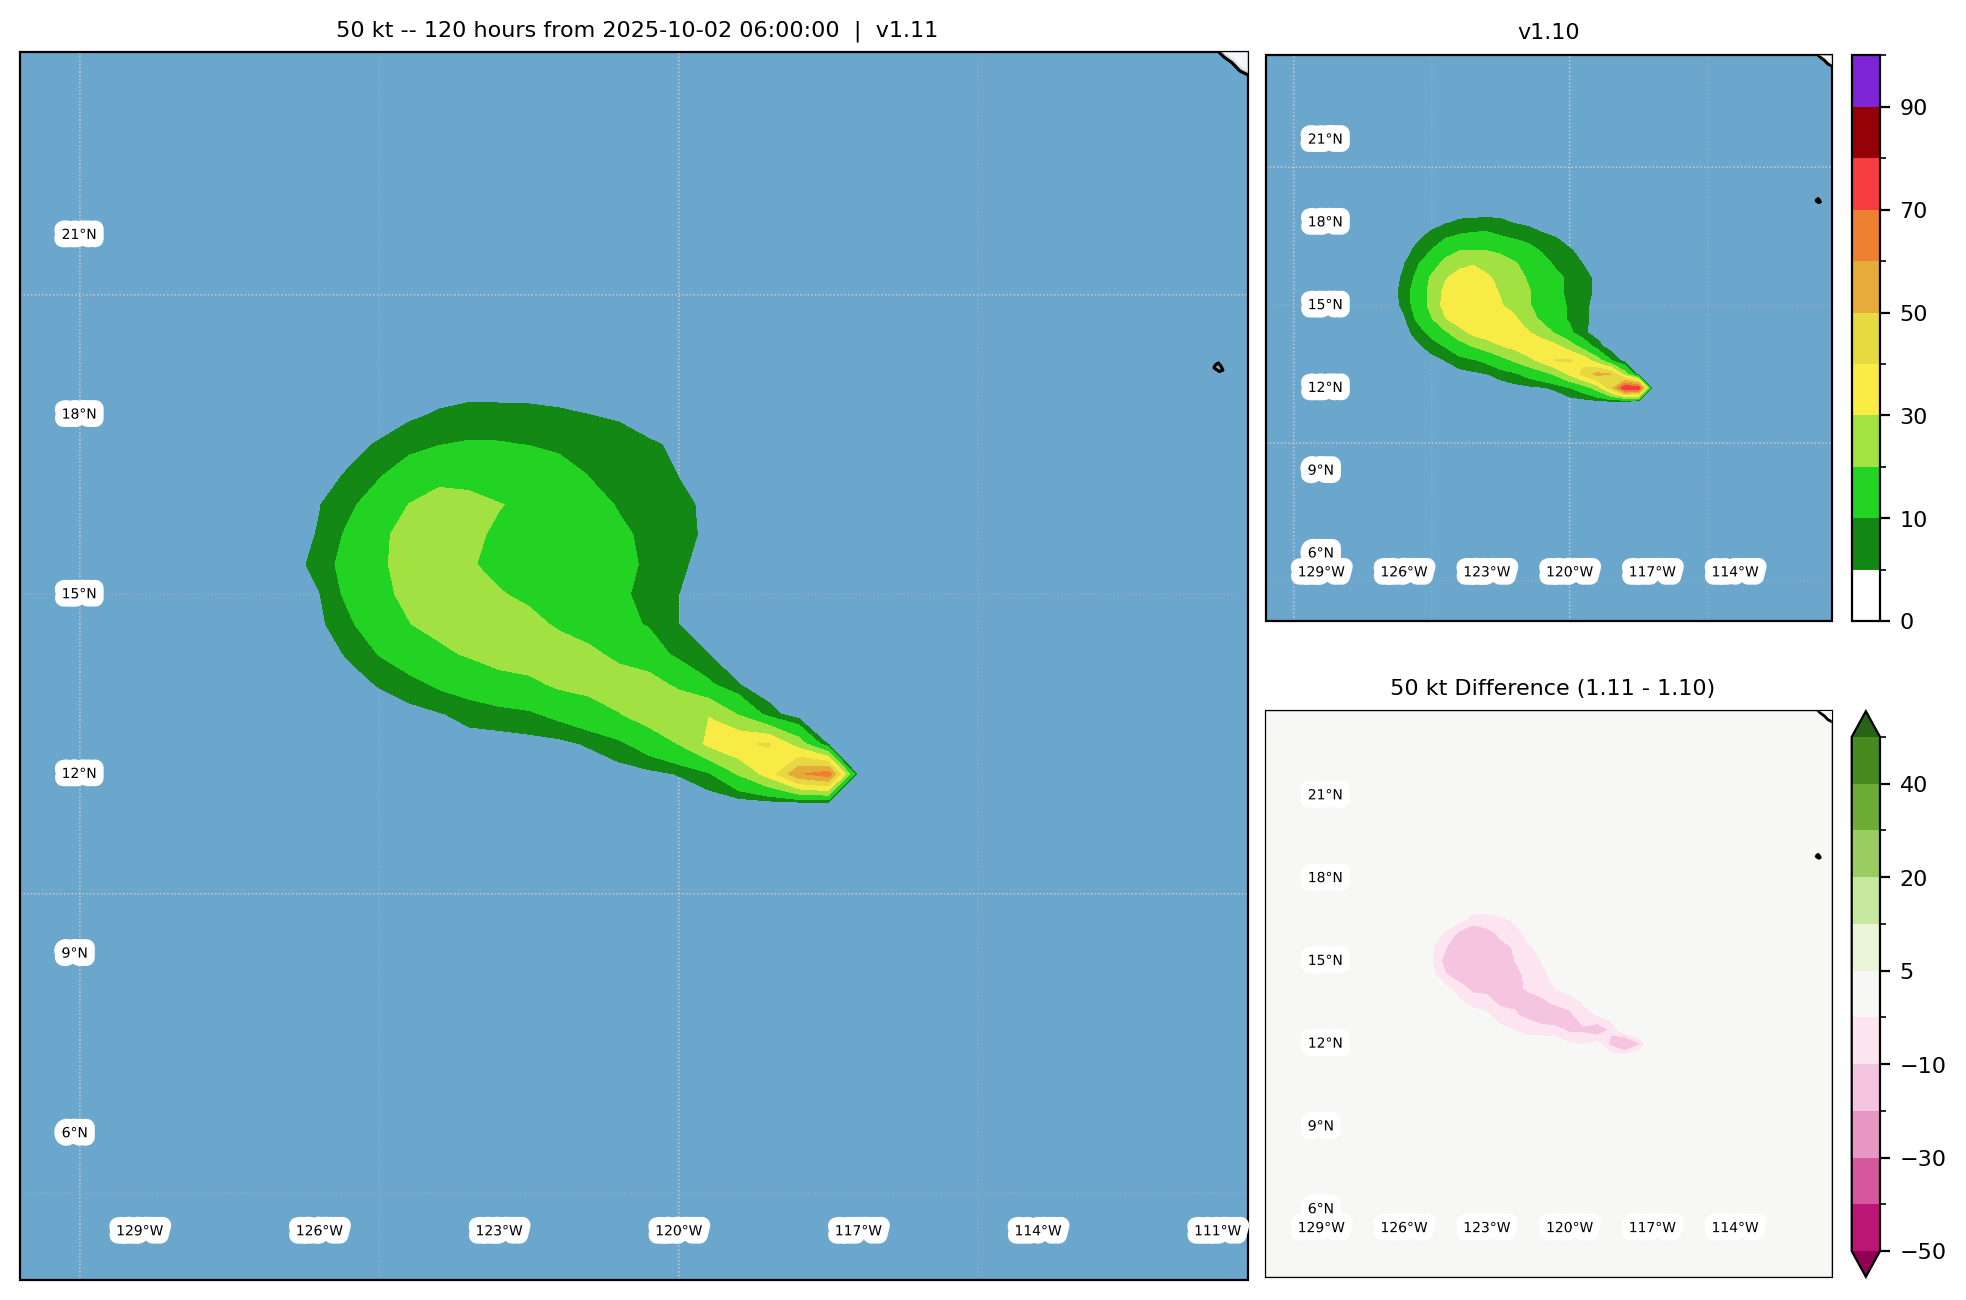1966x1300 pixels.
Task: Click the 120°W label on main map
Action: [x=679, y=1231]
